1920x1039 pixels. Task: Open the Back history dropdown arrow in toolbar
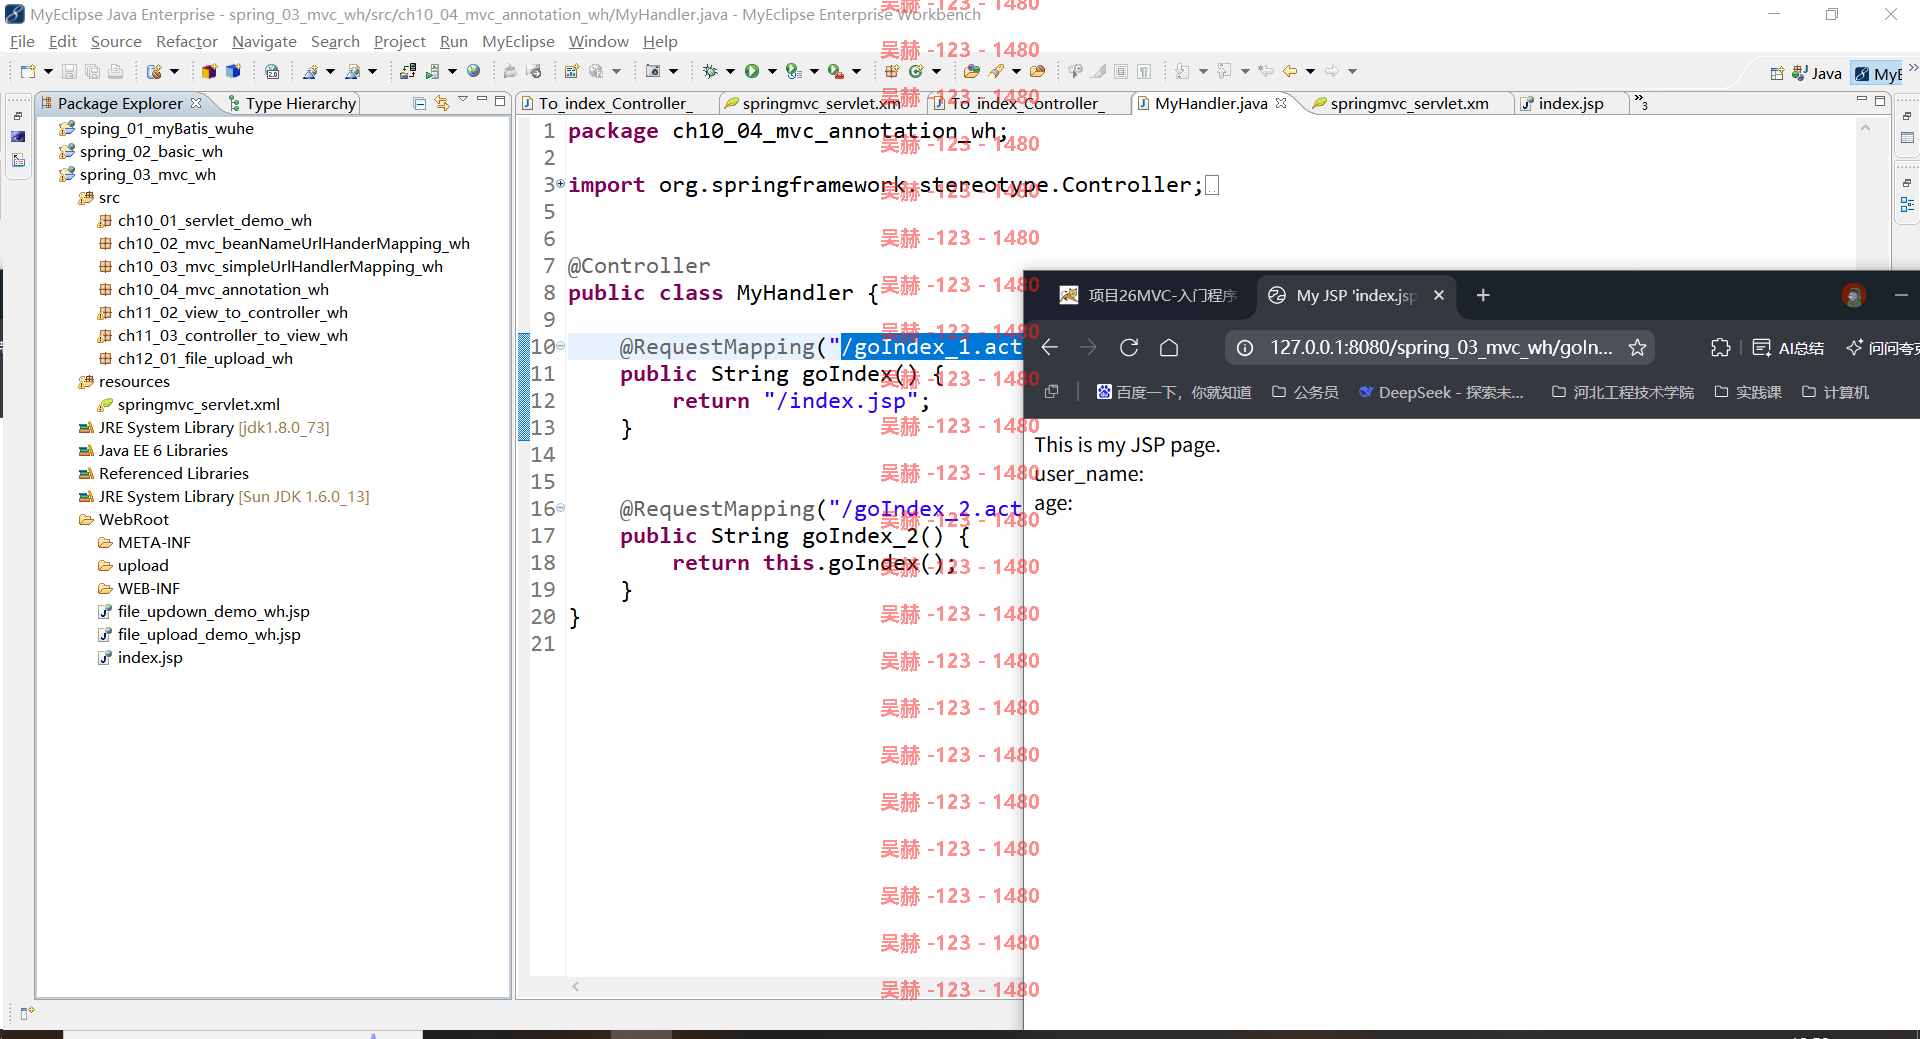pyautogui.click(x=1310, y=71)
